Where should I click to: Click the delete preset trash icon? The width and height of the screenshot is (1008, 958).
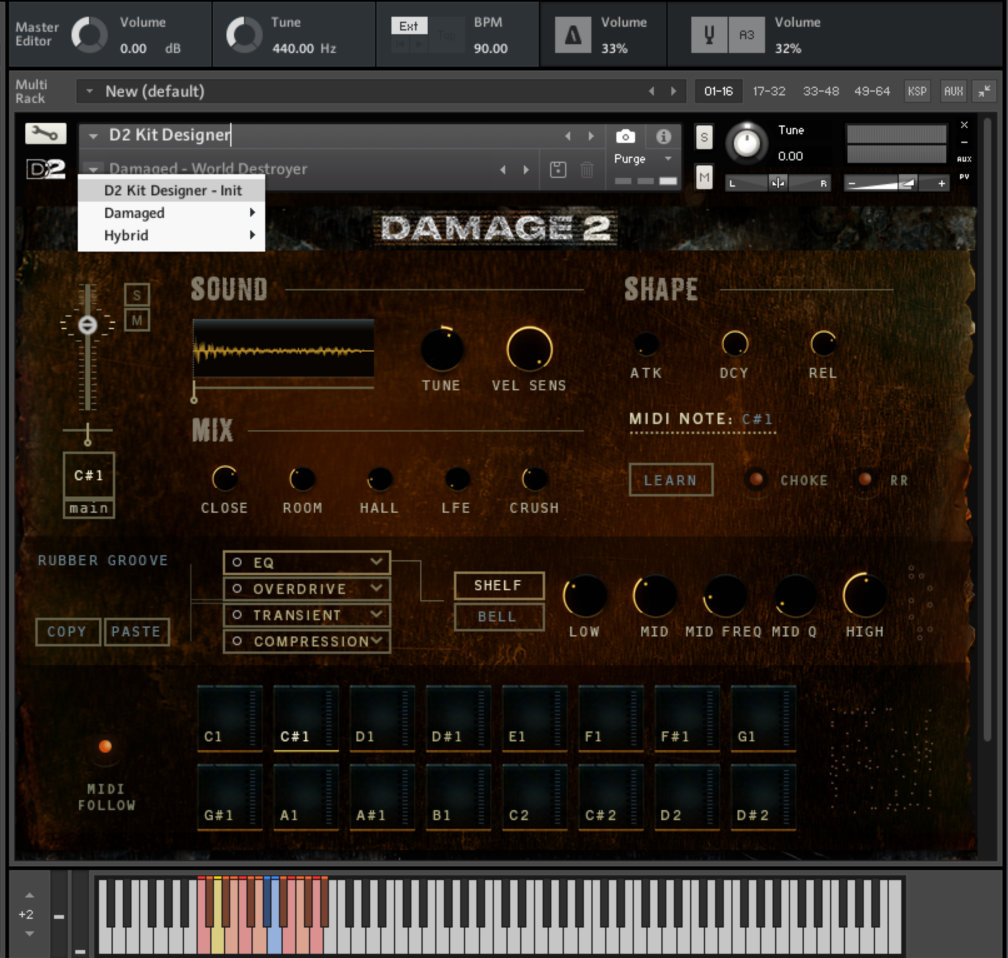[587, 170]
